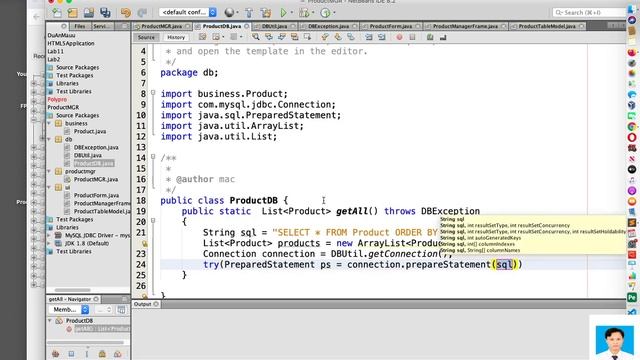Click the Find Previous Occurrence icon
This screenshot has height=360, width=640.
[269, 37]
